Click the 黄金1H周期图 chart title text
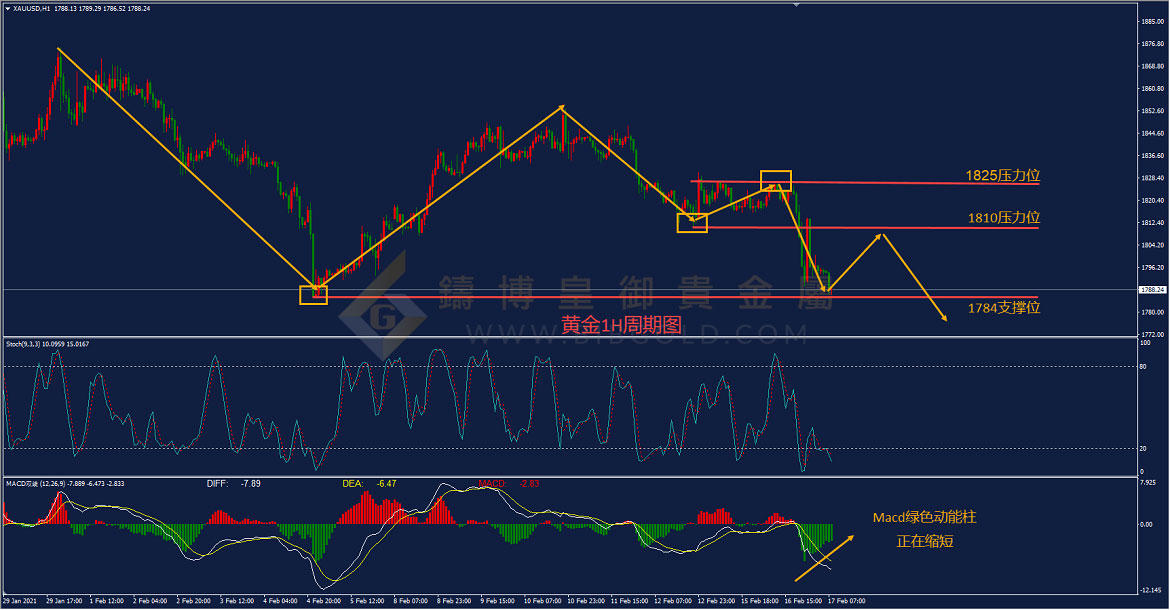This screenshot has width=1170, height=610. click(x=622, y=325)
